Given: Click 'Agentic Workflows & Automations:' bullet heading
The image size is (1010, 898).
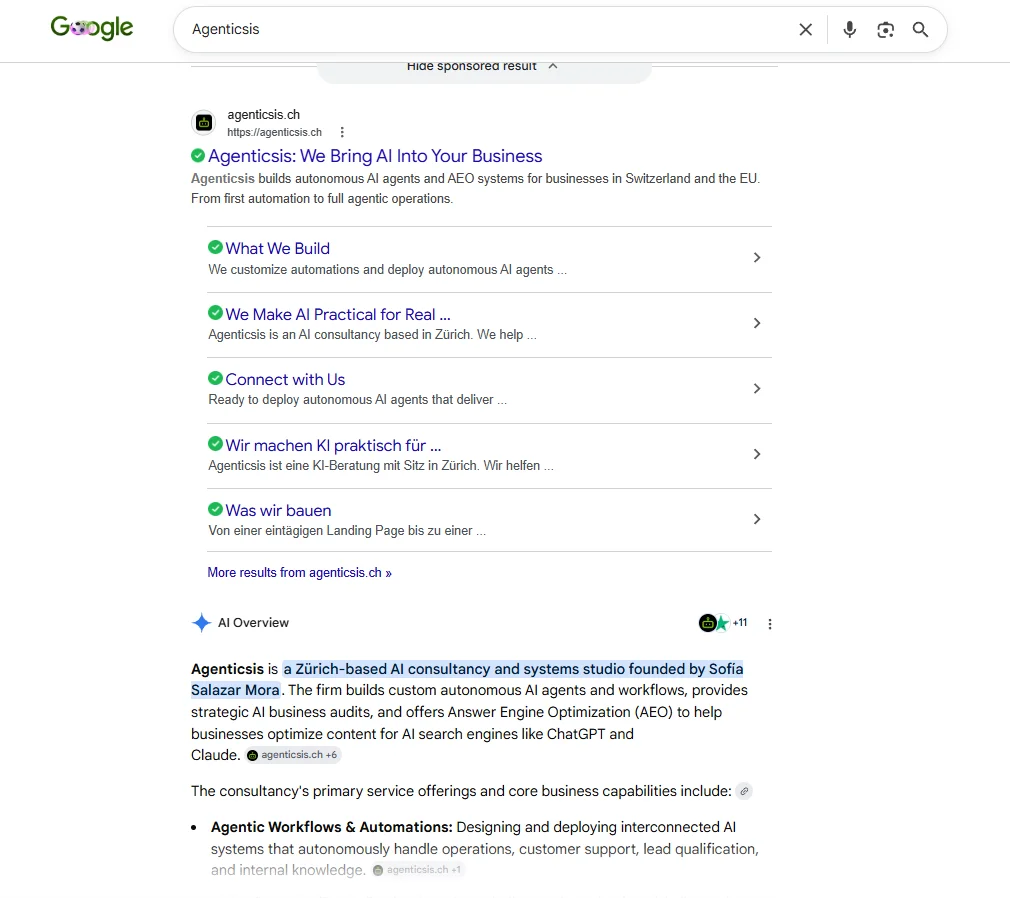Looking at the screenshot, I should pos(332,827).
